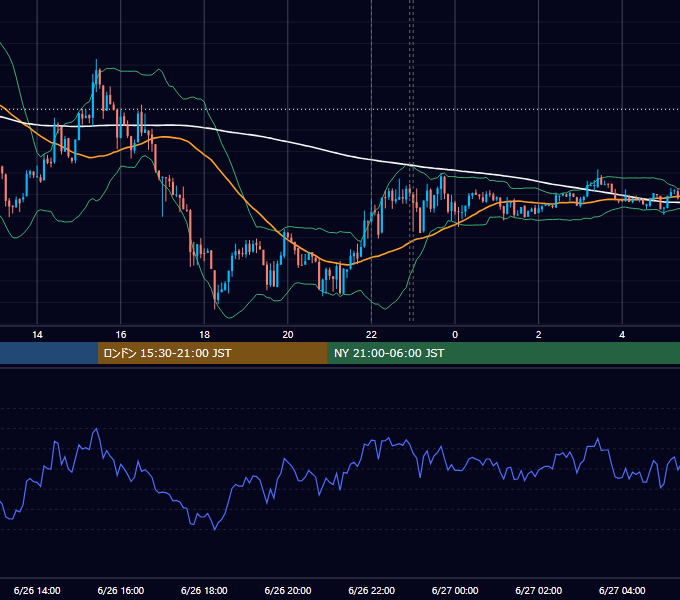The height and width of the screenshot is (600, 680).
Task: Click the blue session bar before London
Action: [x=49, y=353]
